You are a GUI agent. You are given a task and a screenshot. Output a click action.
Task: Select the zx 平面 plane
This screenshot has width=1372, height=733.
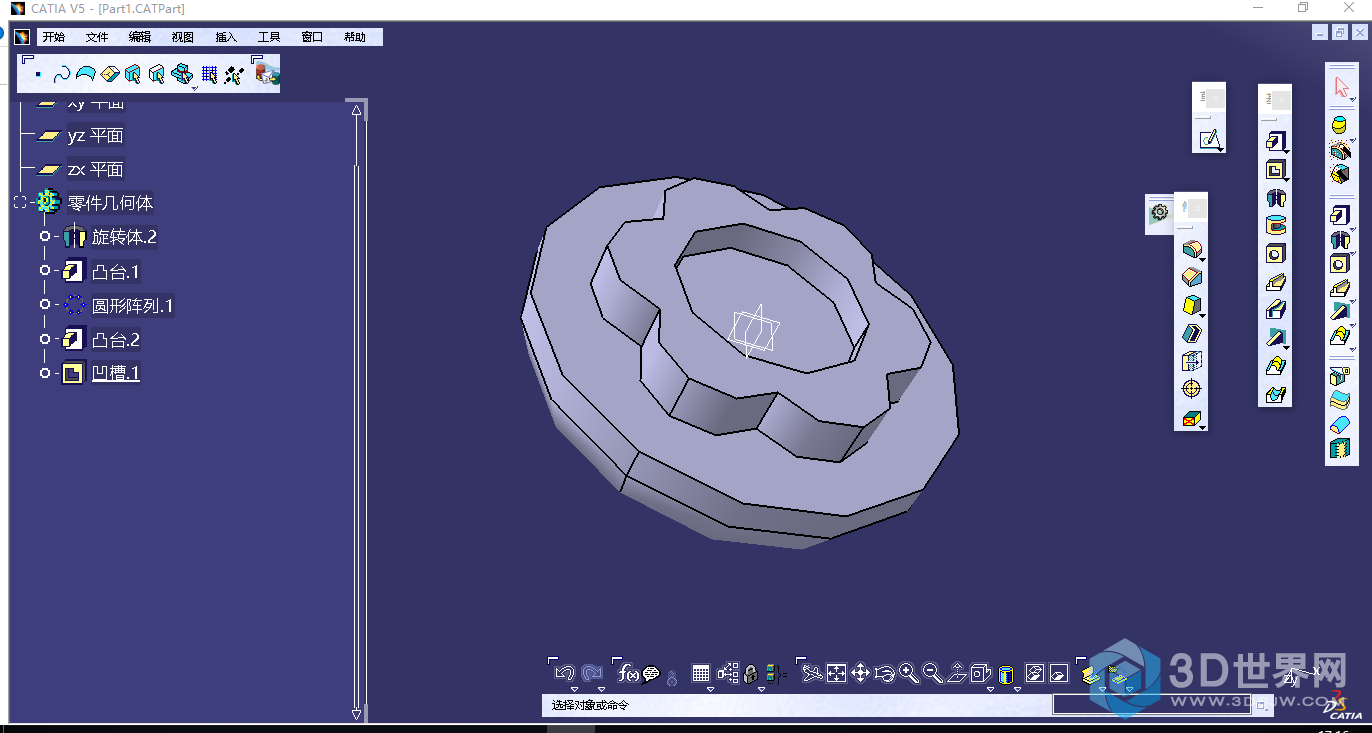(95, 169)
